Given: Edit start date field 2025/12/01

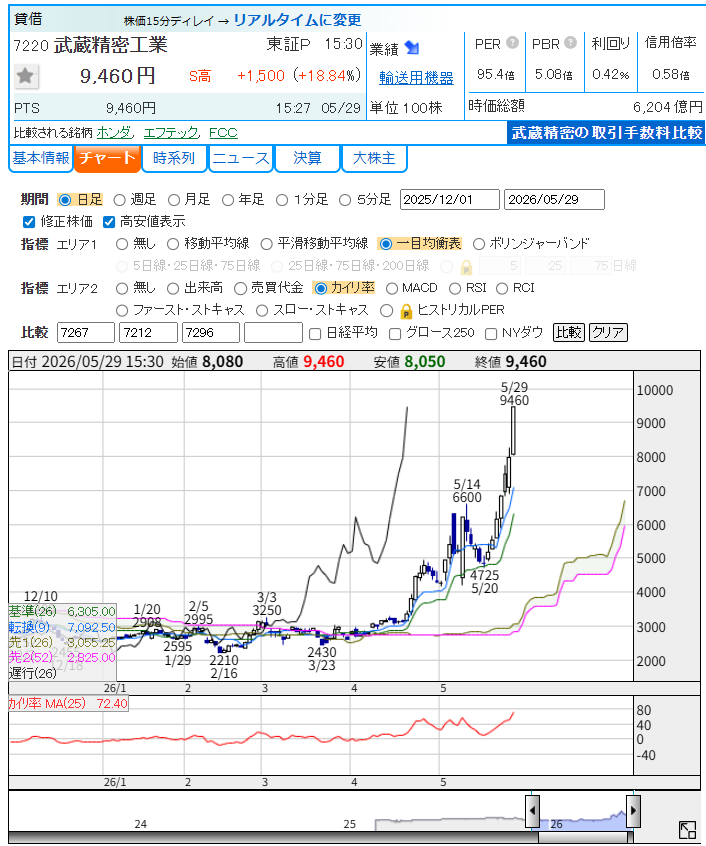Looking at the screenshot, I should (x=450, y=200).
